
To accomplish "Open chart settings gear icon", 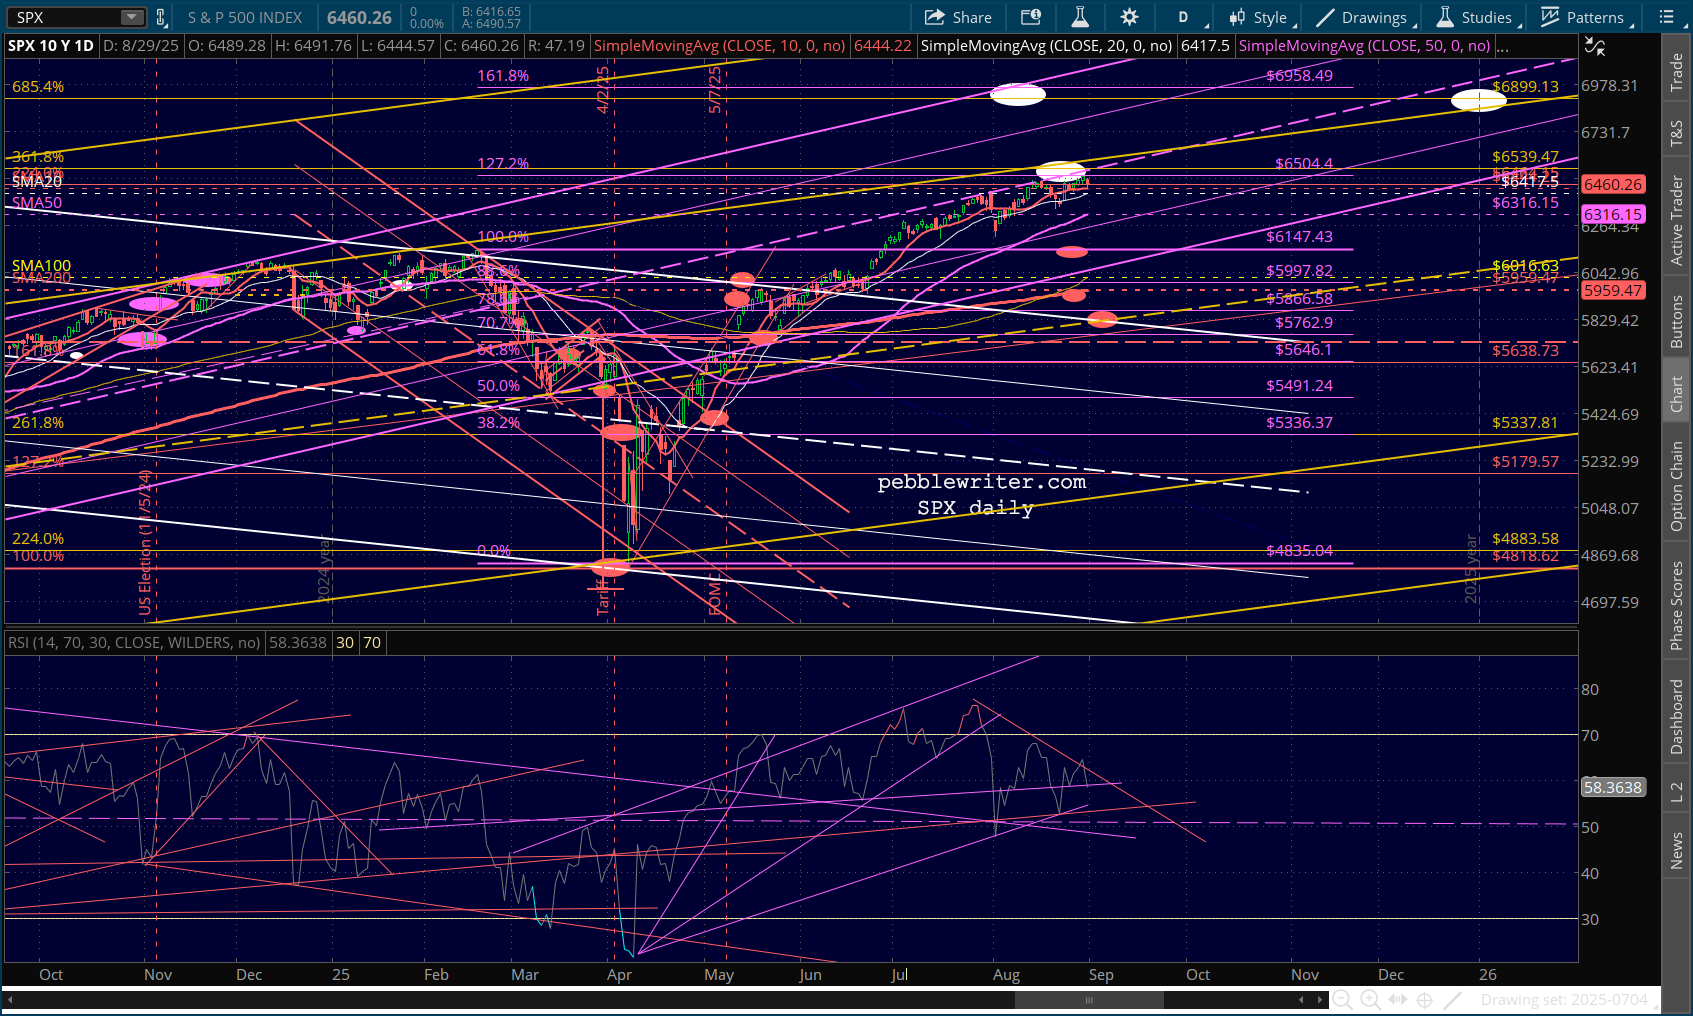I will (1129, 17).
